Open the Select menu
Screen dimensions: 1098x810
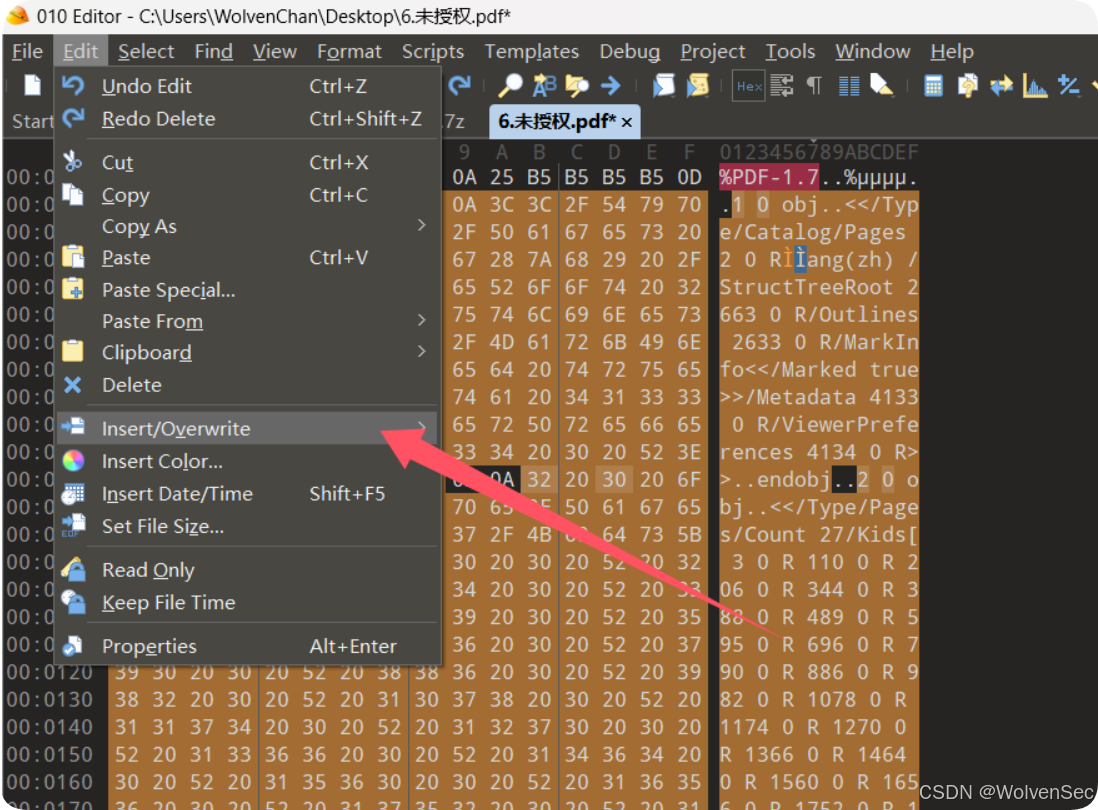pyautogui.click(x=146, y=51)
